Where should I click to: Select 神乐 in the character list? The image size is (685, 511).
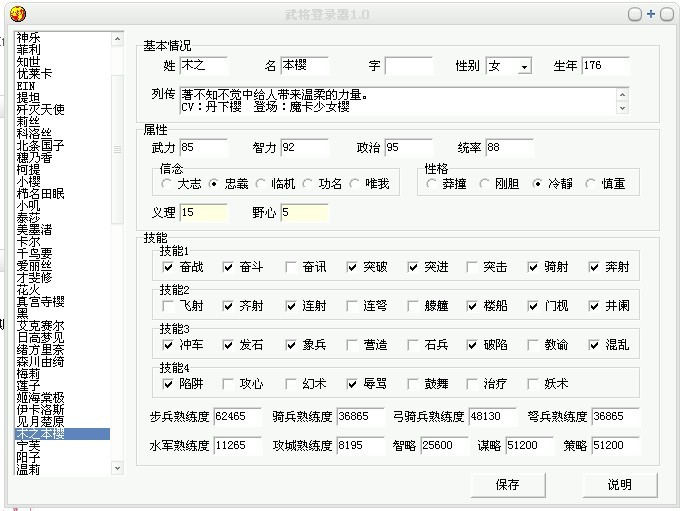pyautogui.click(x=30, y=37)
